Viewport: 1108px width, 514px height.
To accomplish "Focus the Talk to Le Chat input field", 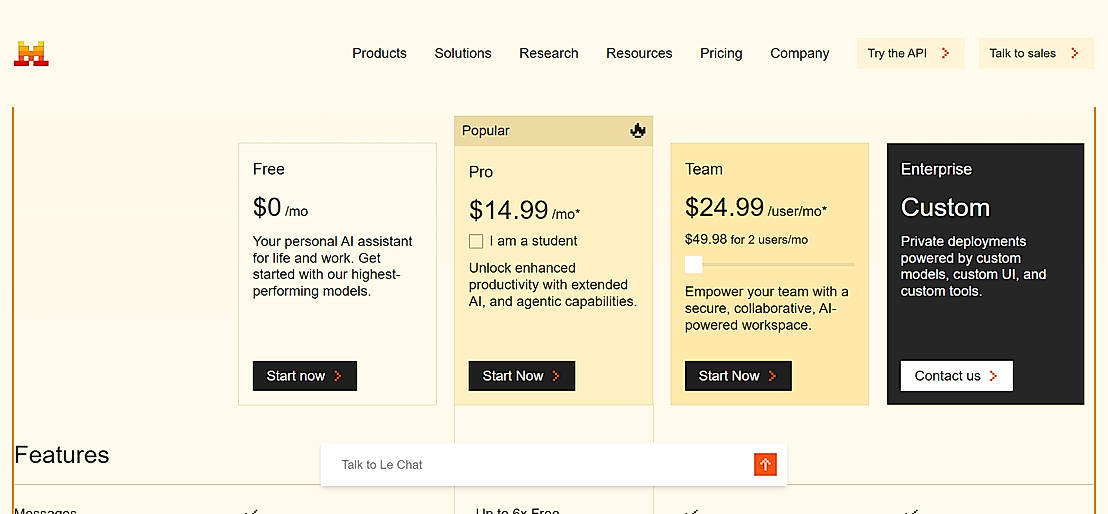I will click(537, 465).
